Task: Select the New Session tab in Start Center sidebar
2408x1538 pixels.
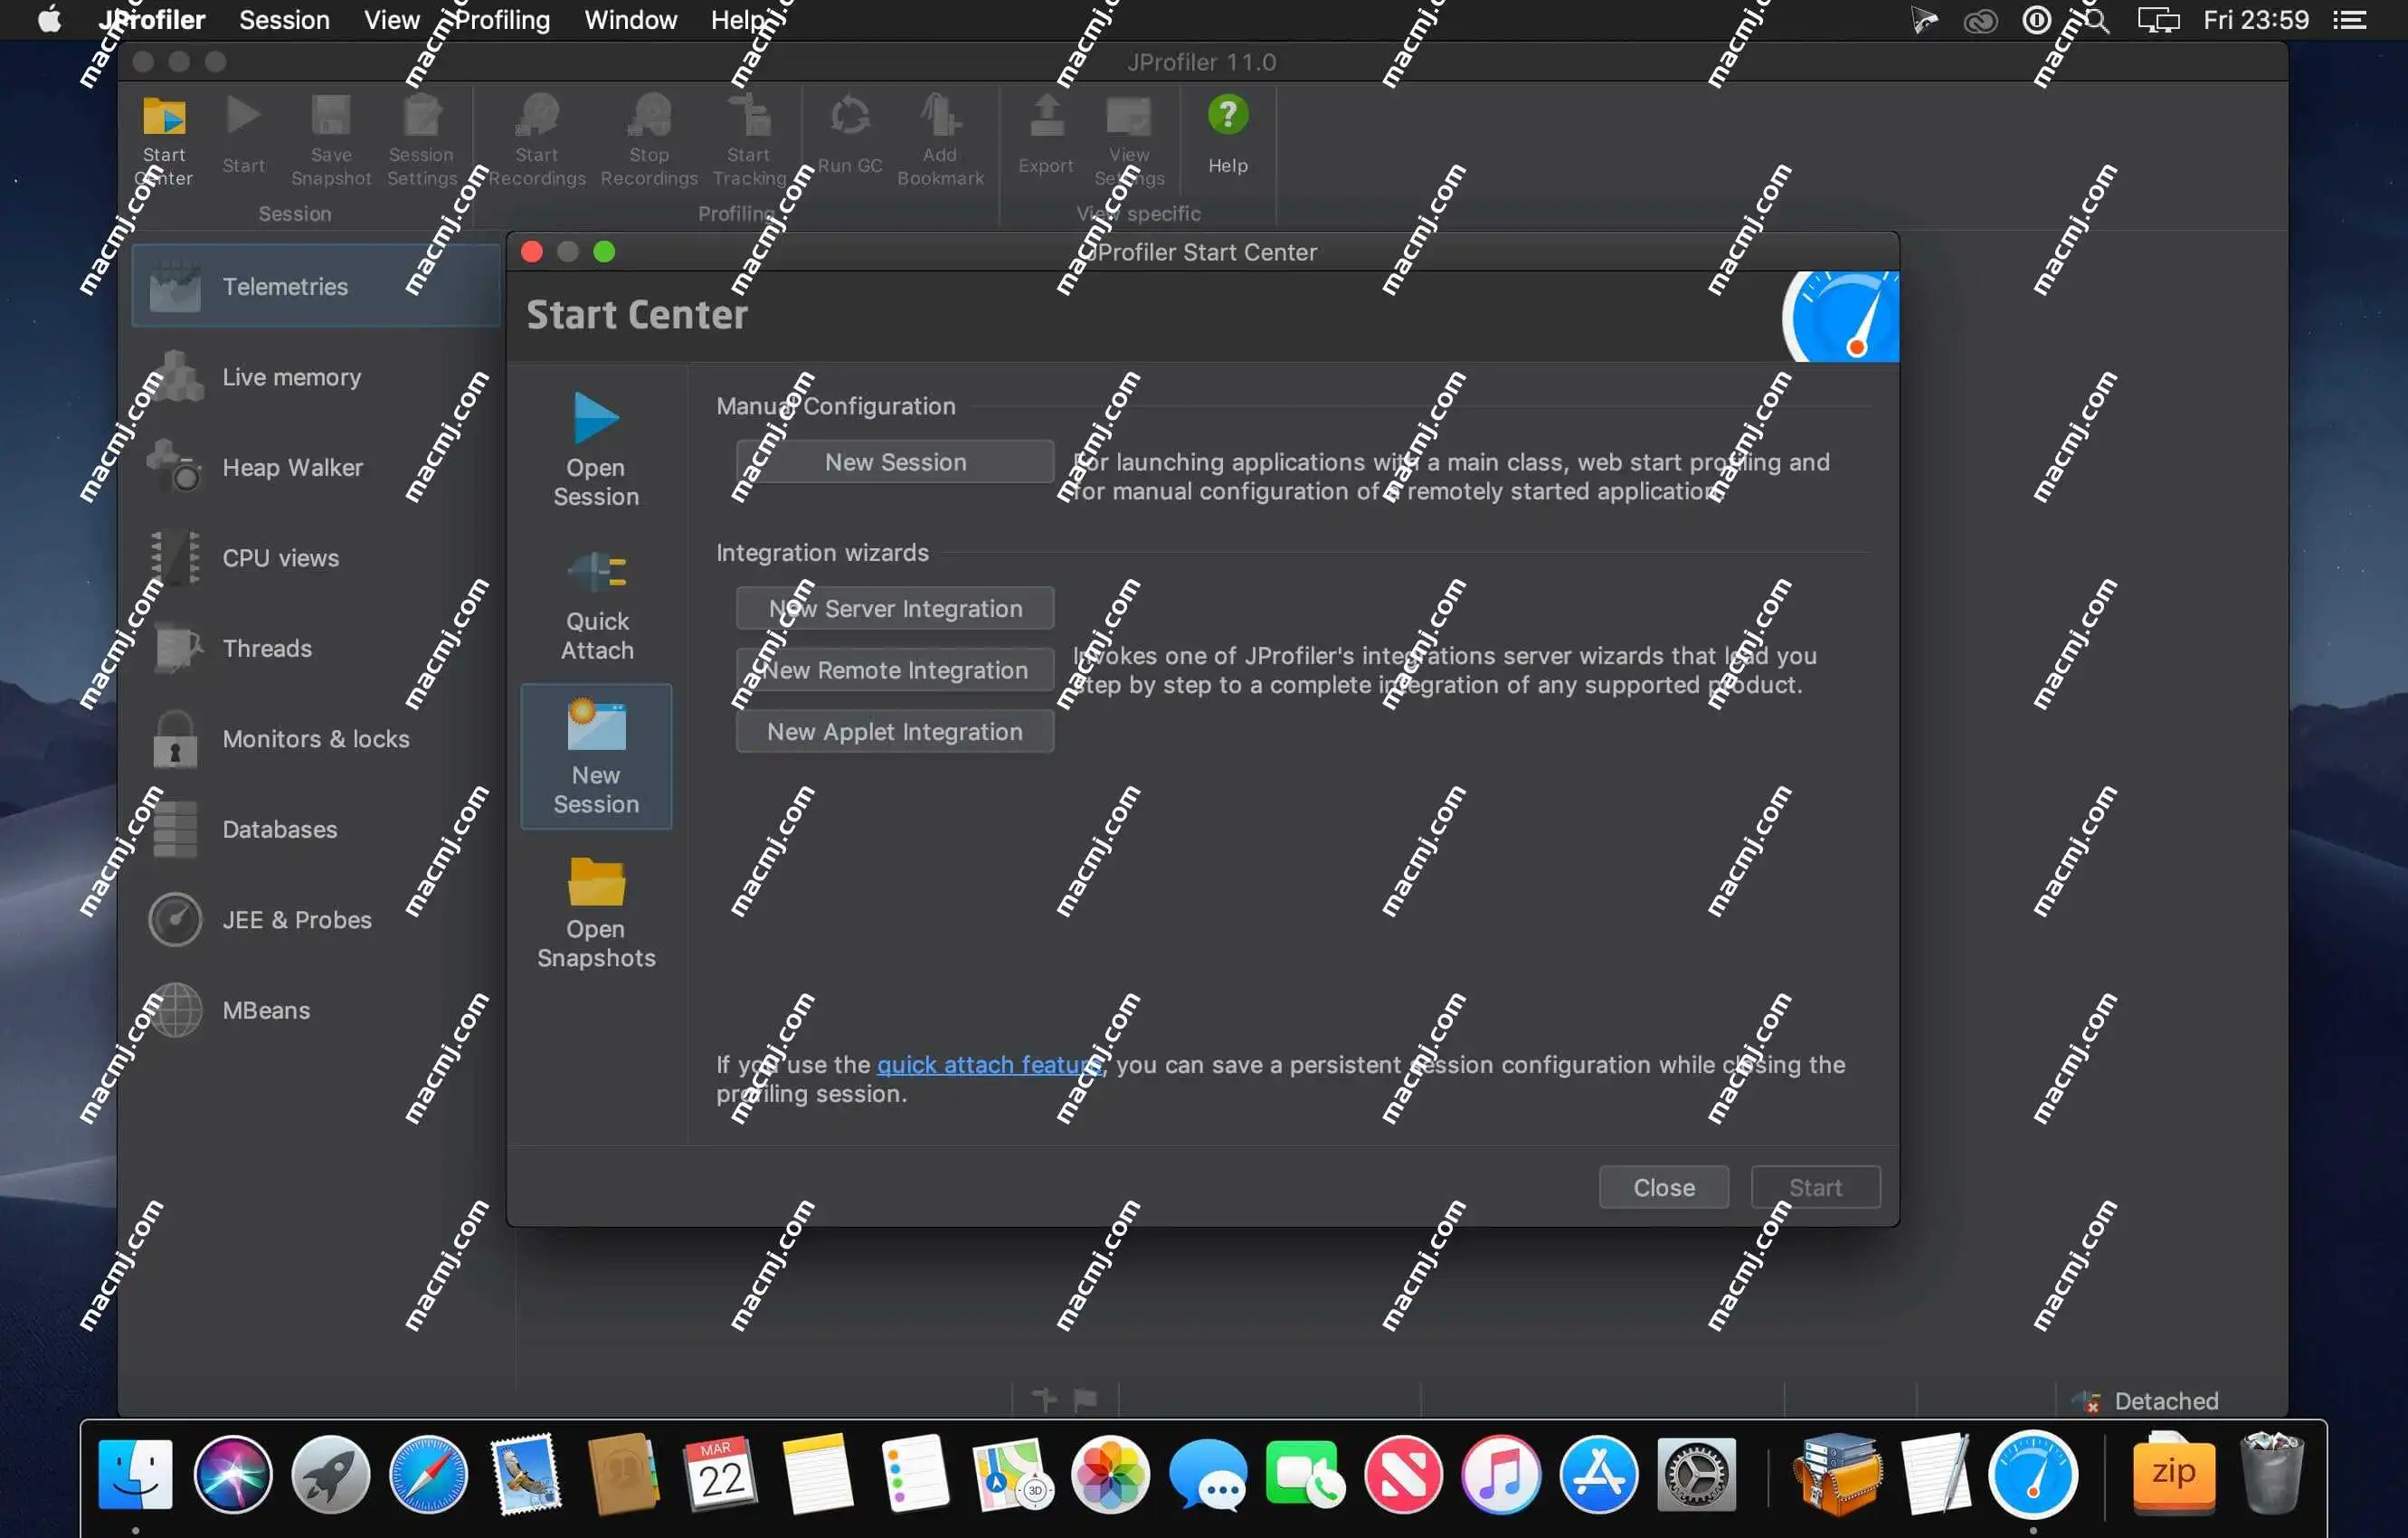Action: [x=596, y=757]
